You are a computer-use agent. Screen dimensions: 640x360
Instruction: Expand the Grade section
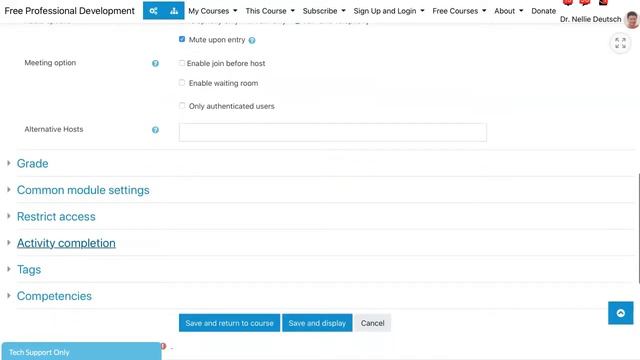coord(32,164)
